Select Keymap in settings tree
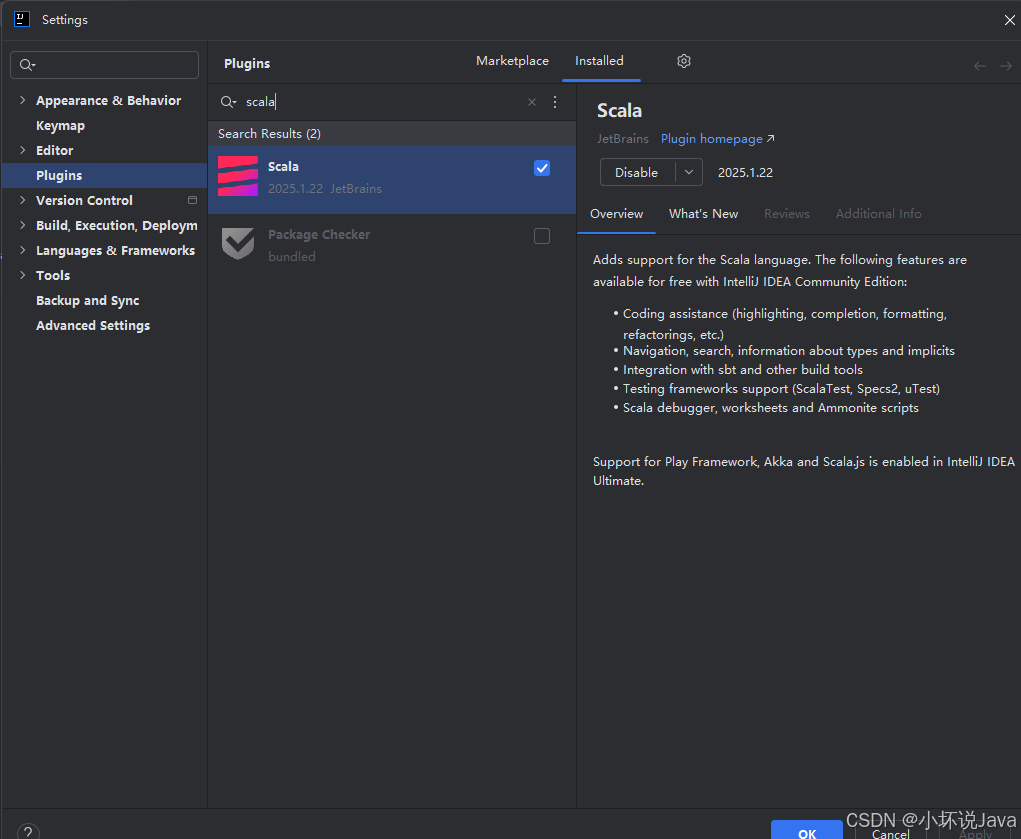This screenshot has height=839, width=1021. point(61,126)
